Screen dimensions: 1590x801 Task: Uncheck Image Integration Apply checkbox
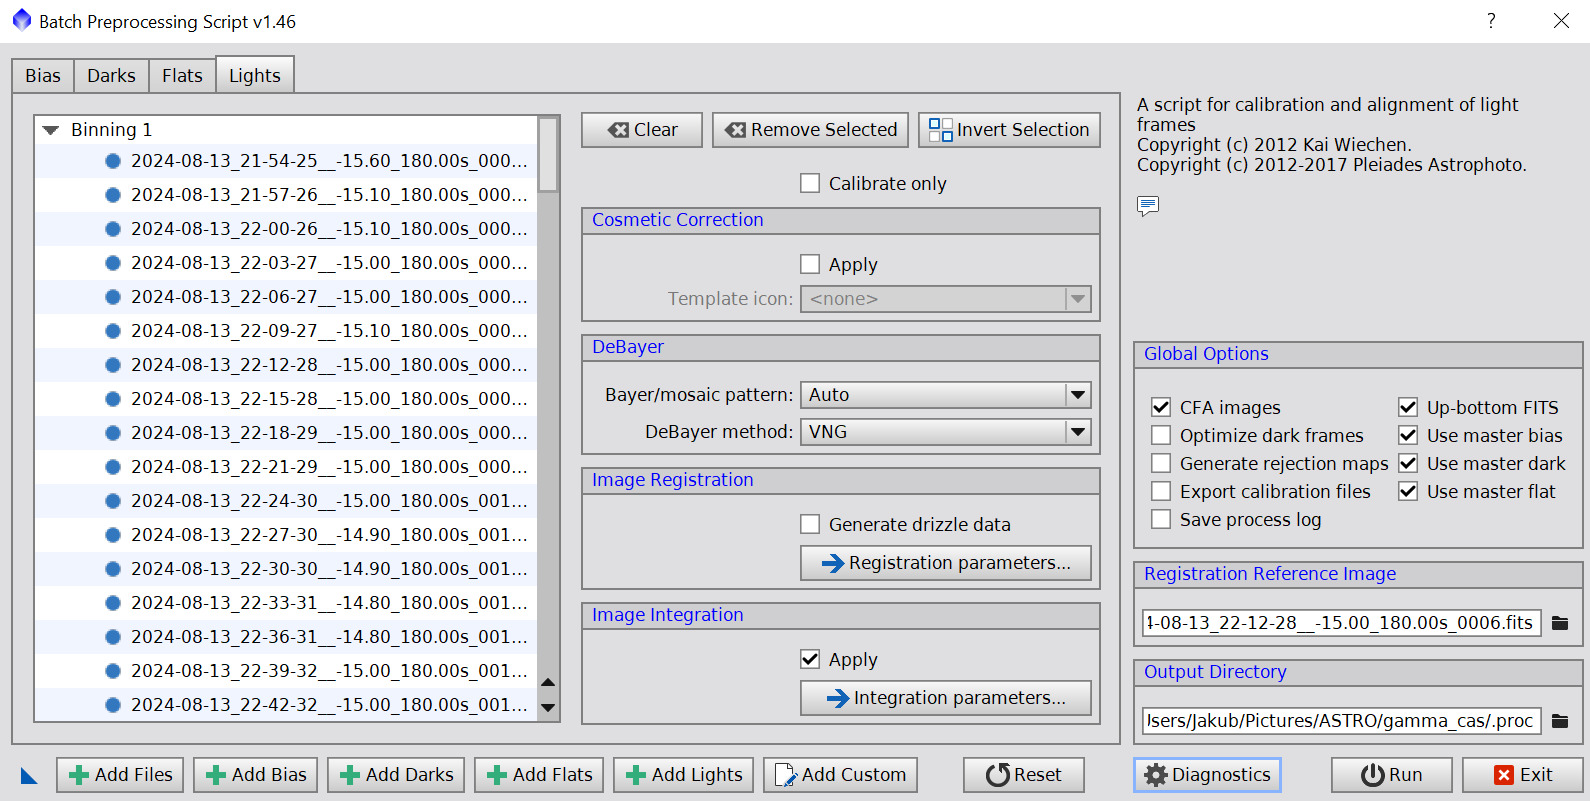click(810, 659)
